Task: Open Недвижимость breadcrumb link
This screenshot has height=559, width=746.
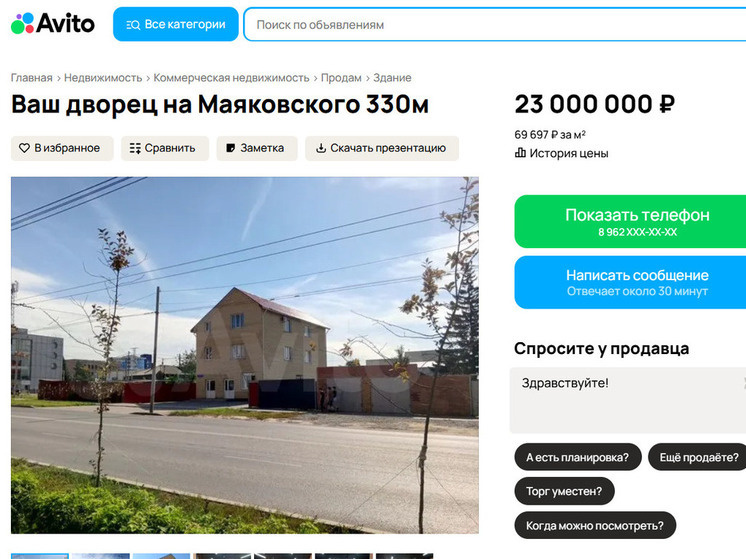Action: point(103,78)
